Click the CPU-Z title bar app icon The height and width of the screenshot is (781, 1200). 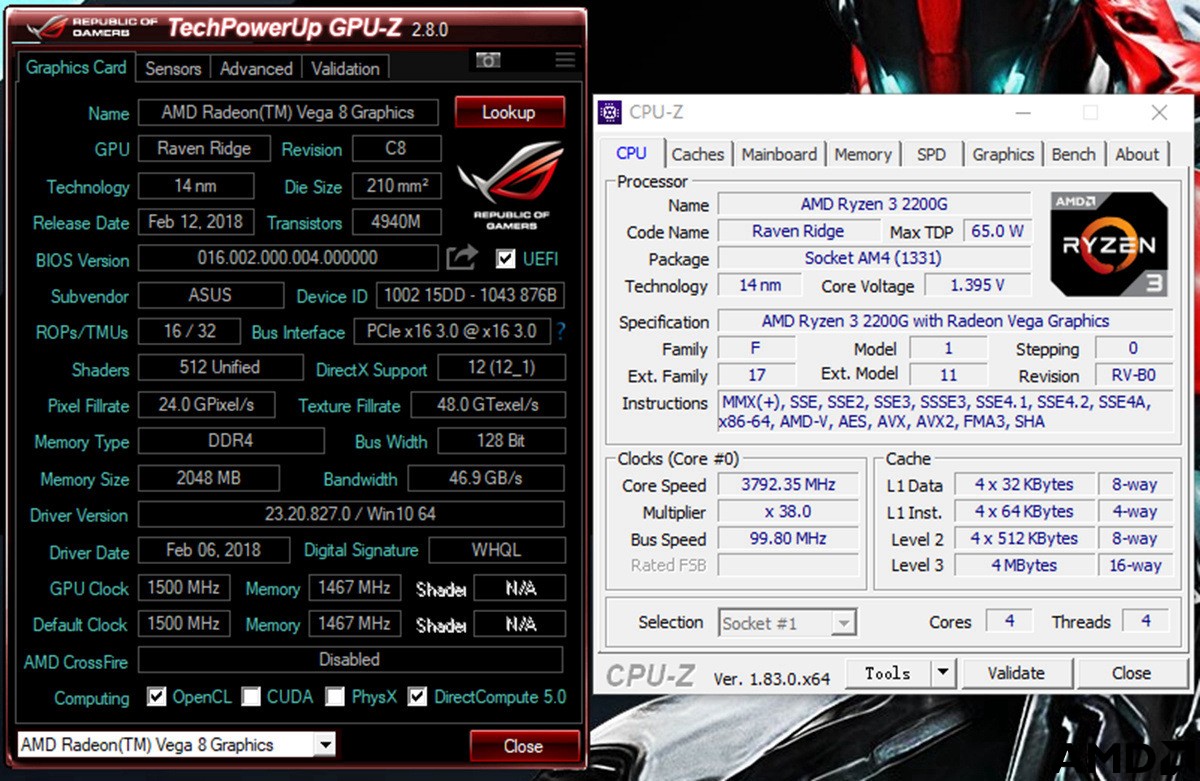pyautogui.click(x=609, y=112)
